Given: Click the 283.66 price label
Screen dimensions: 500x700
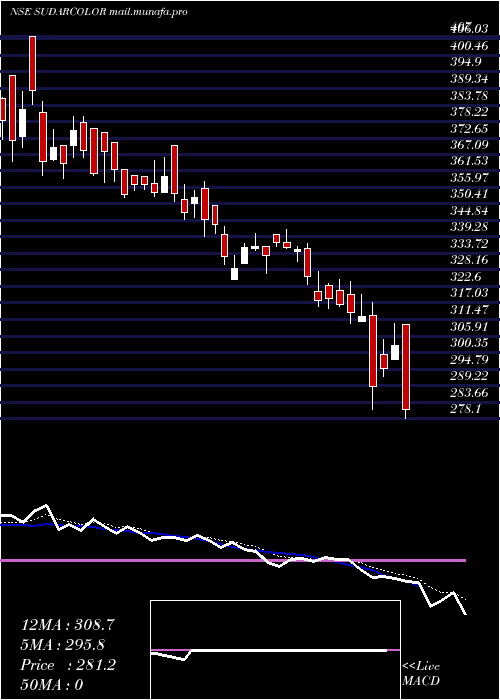Looking at the screenshot, I should point(470,392).
